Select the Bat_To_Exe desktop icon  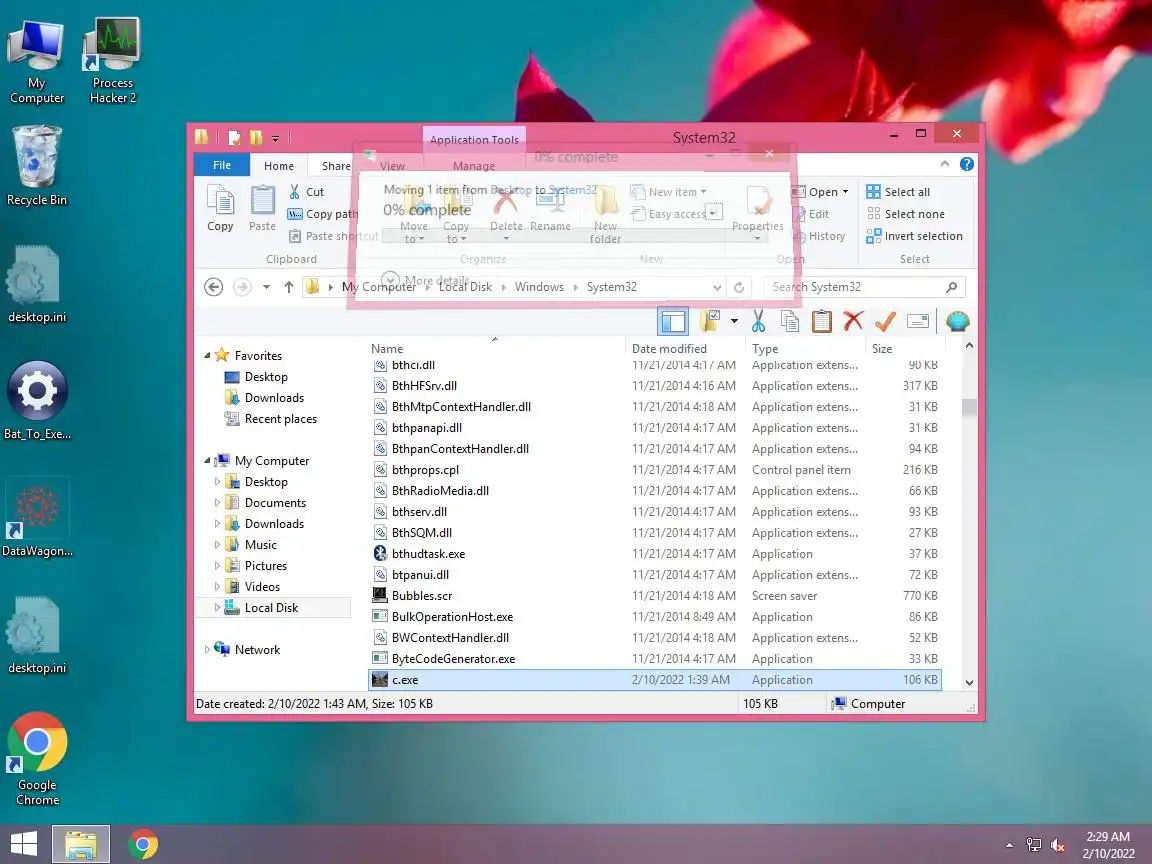coord(37,400)
